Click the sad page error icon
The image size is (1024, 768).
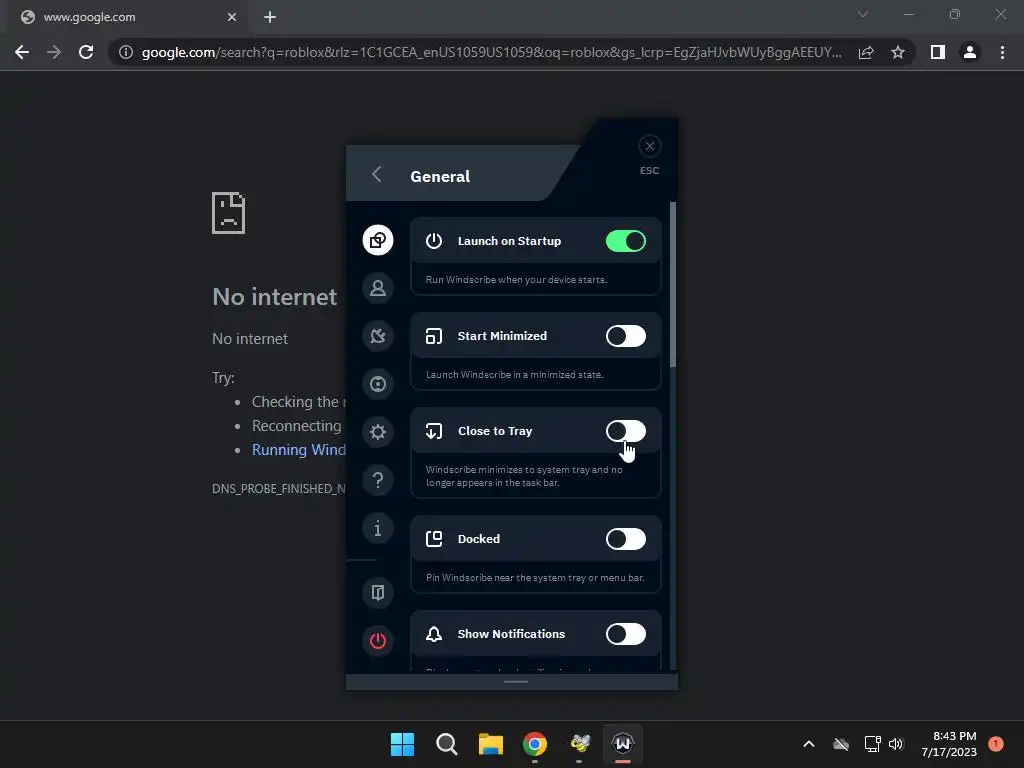coord(229,213)
